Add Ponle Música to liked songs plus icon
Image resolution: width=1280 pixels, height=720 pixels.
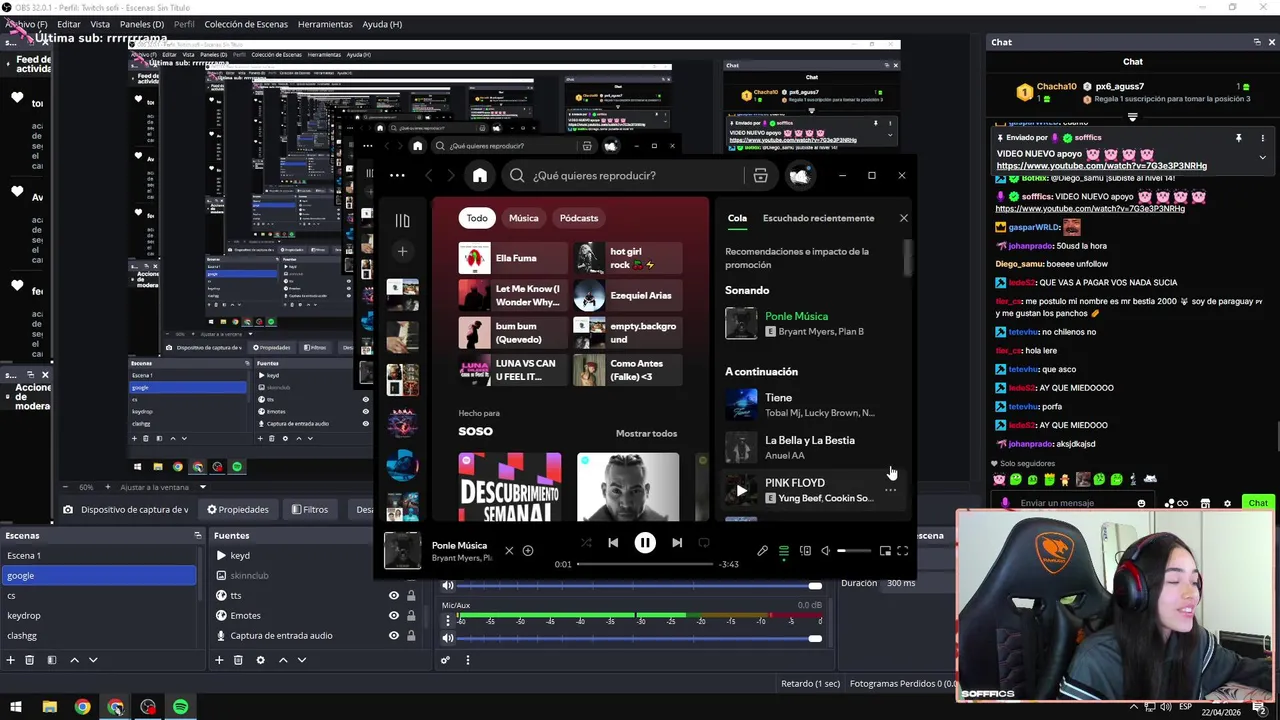[528, 550]
